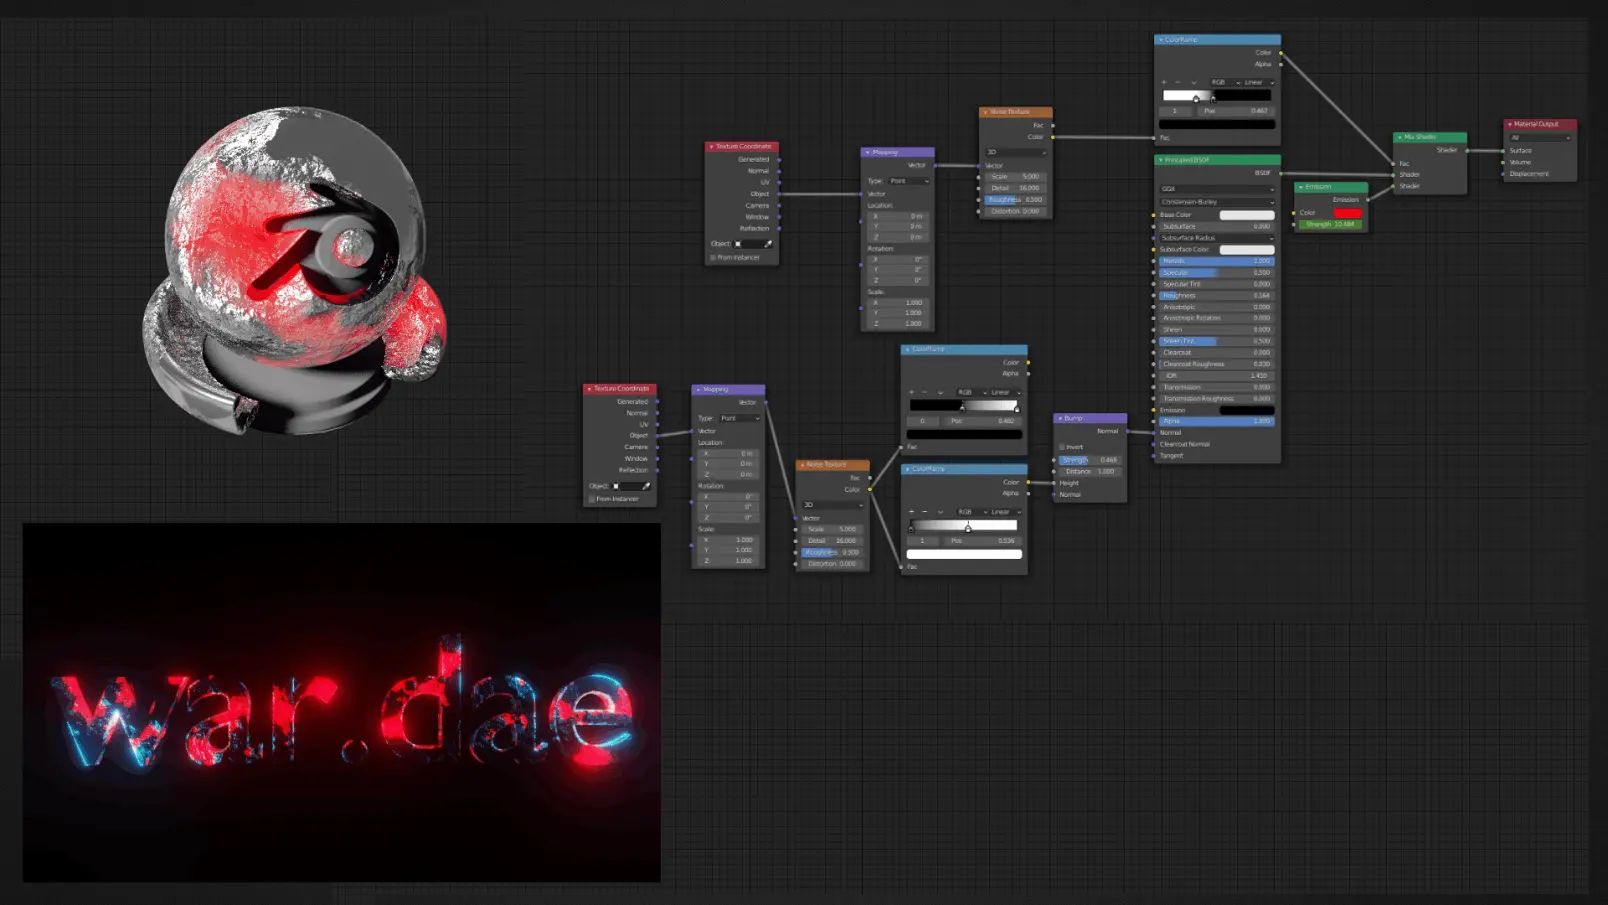Expand the Subsurface Radius dropdown

click(1217, 238)
